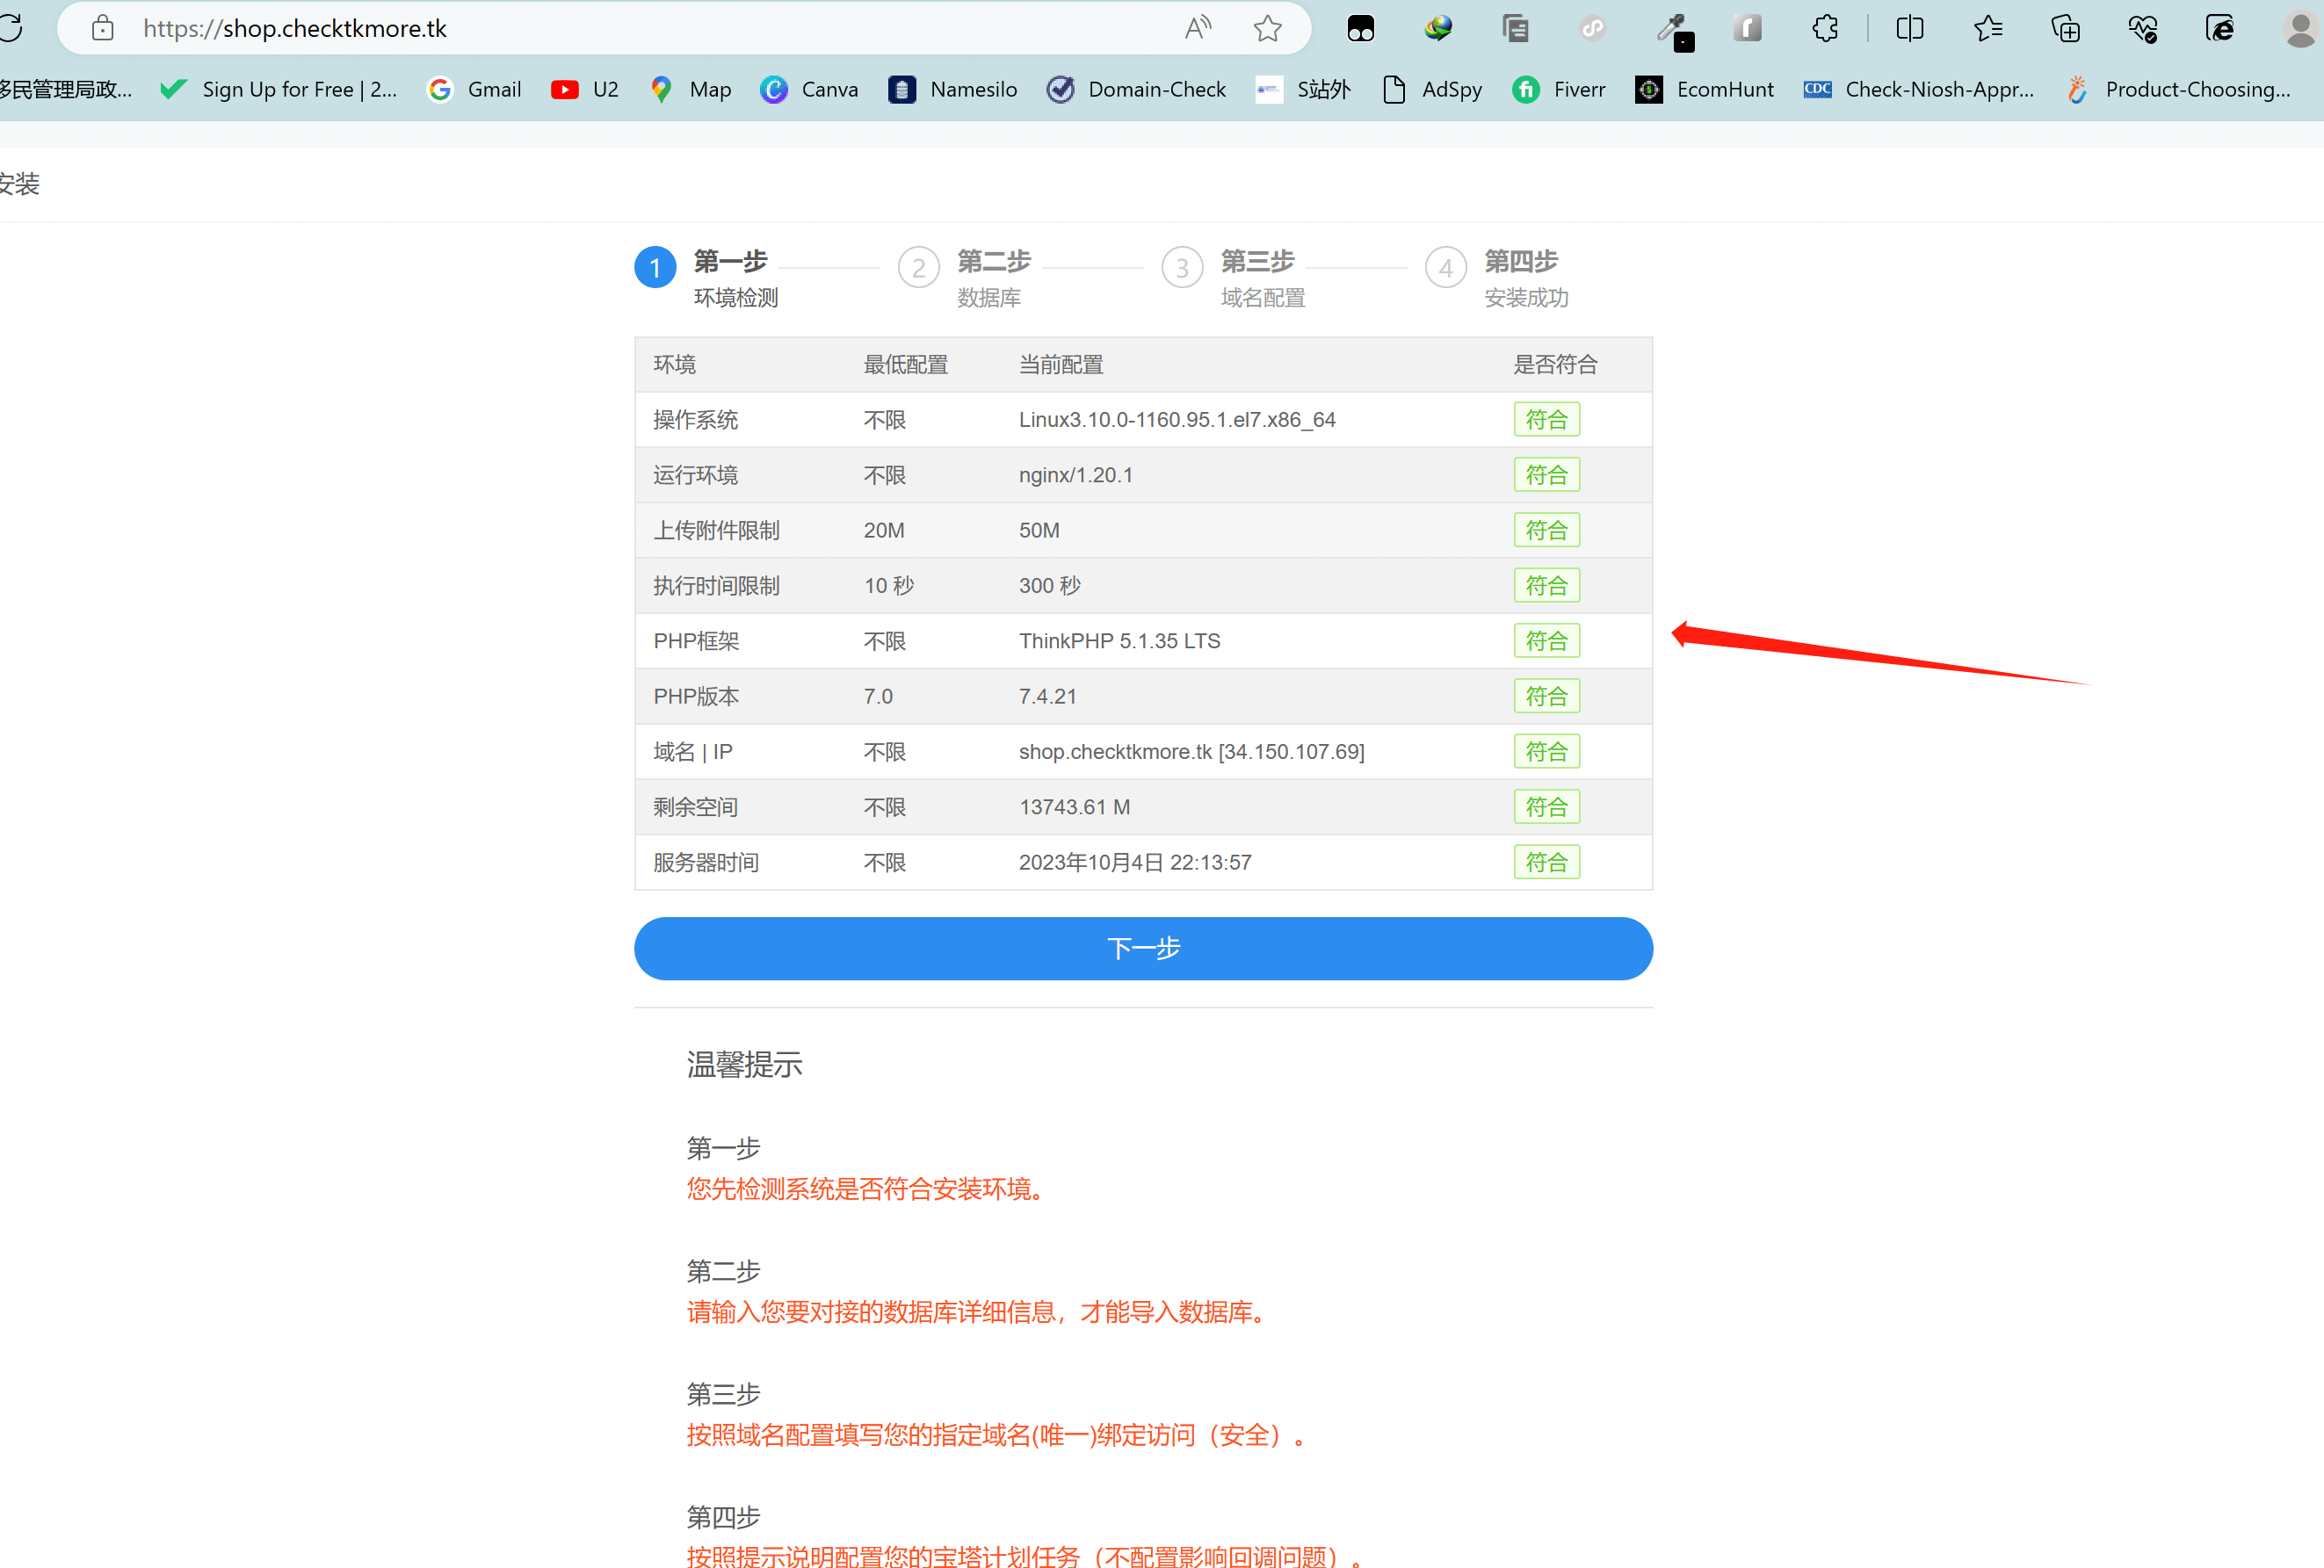
Task: Click 符合 badge in PHP框架 row
Action: (x=1546, y=641)
